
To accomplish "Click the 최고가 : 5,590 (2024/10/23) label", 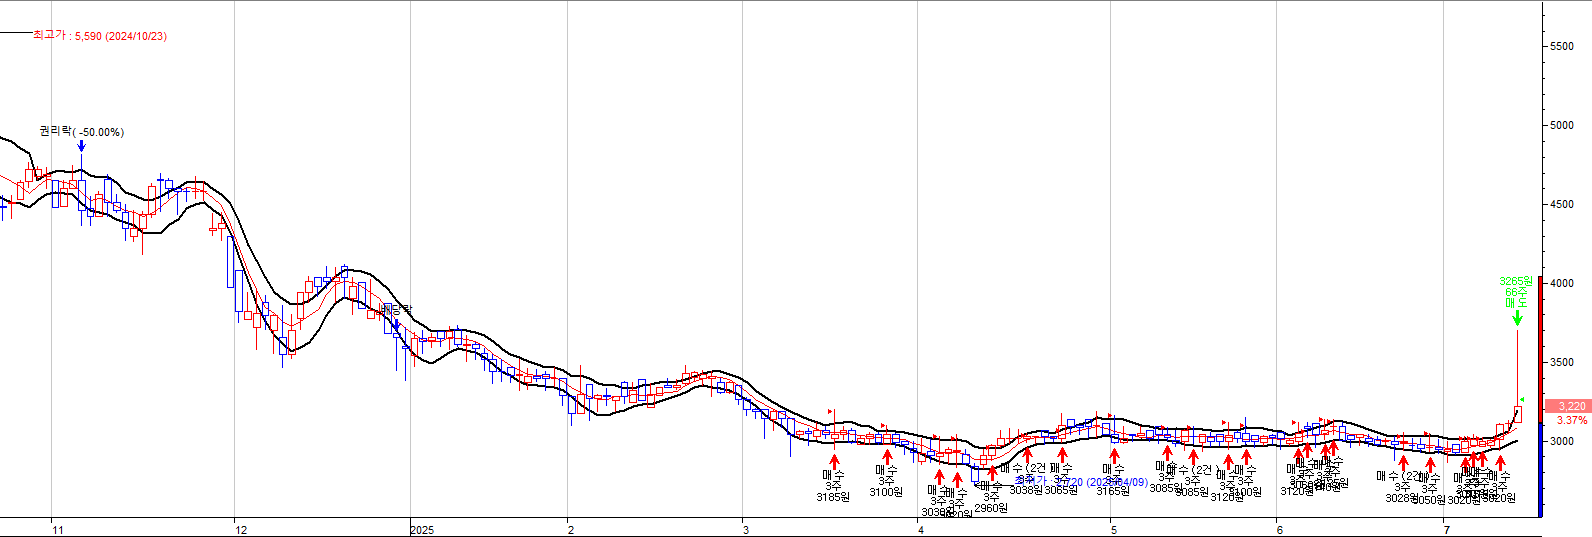I will 100,35.
